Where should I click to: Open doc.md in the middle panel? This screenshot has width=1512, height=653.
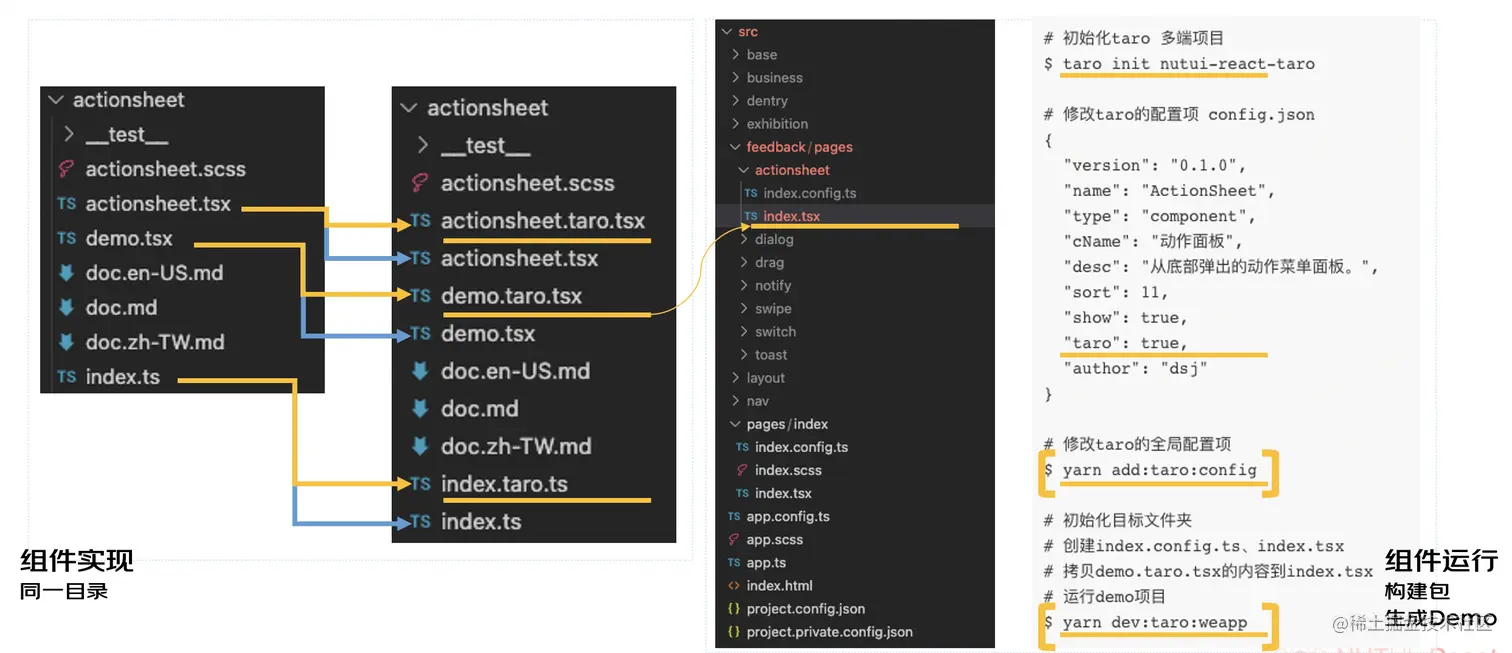[x=480, y=409]
